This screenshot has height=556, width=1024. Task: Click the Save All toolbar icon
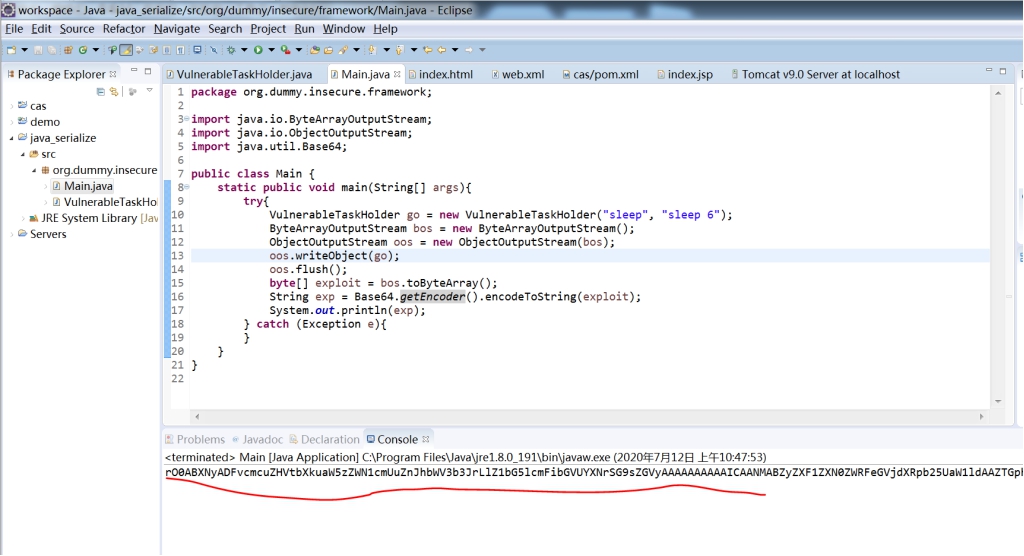52,50
